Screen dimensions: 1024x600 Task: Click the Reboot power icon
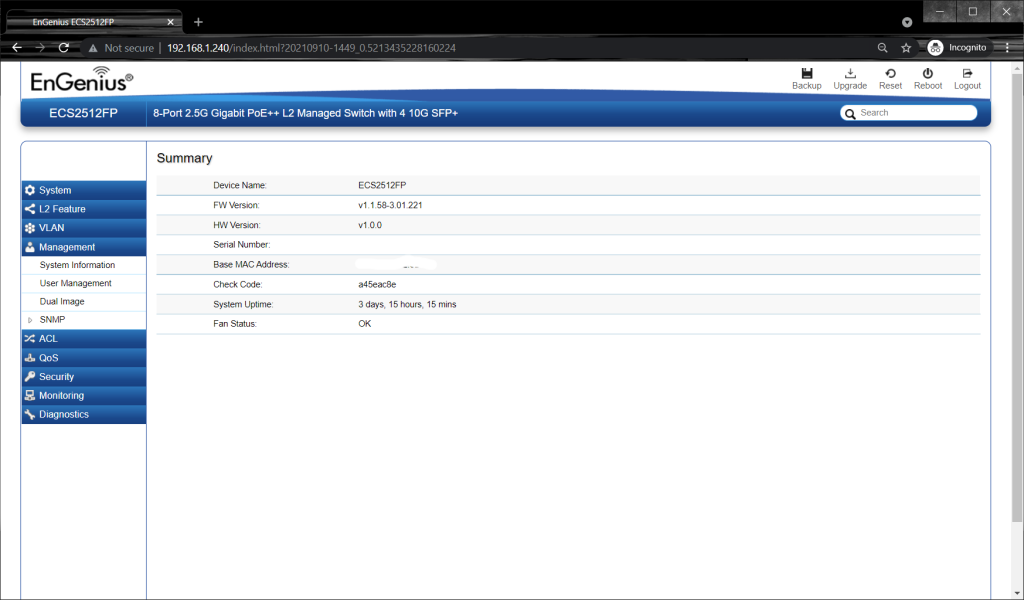coord(927,73)
